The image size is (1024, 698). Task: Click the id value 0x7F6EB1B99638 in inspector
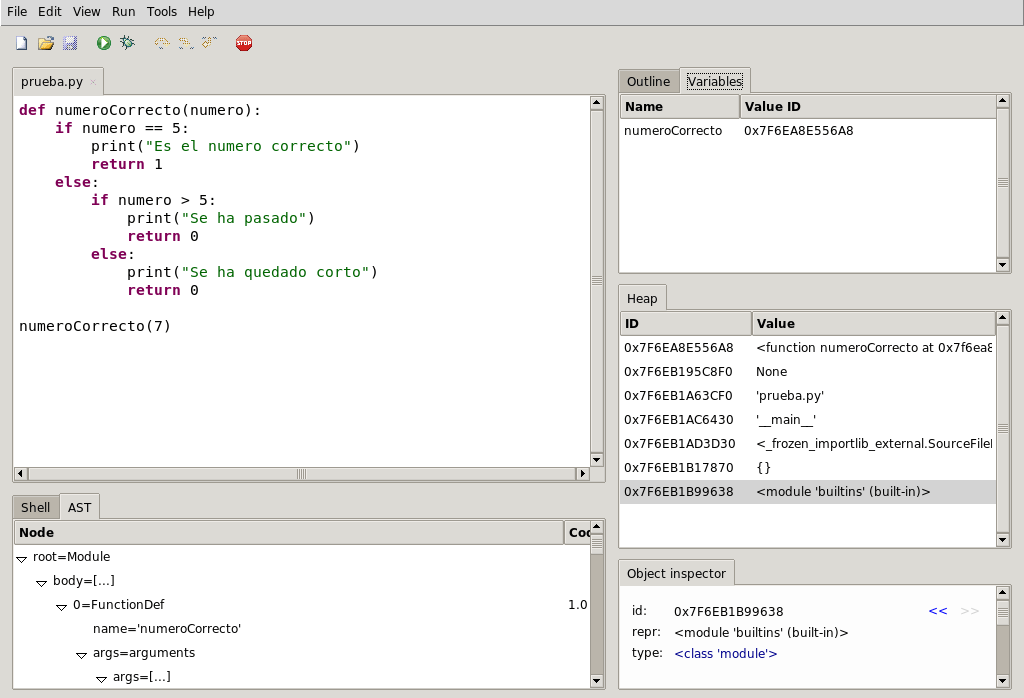[x=728, y=612]
